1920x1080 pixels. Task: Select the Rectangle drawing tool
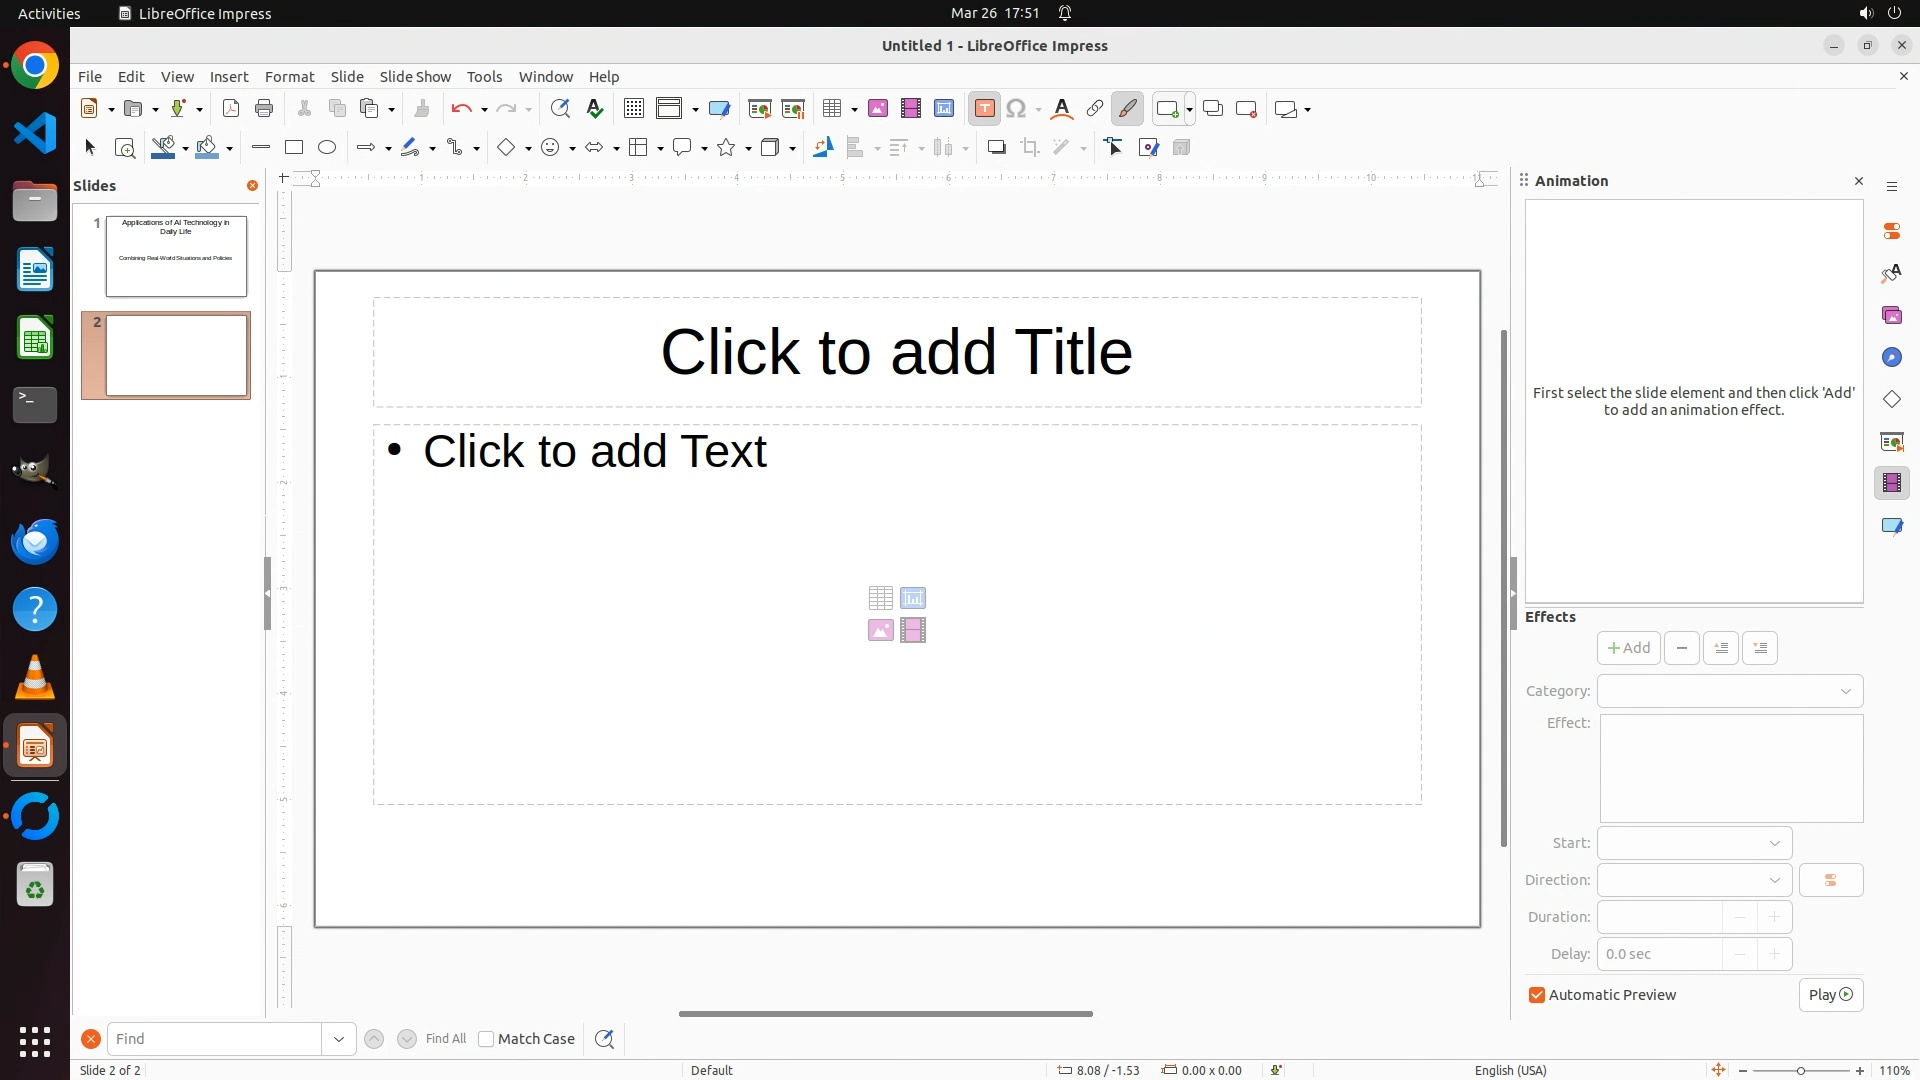[293, 148]
